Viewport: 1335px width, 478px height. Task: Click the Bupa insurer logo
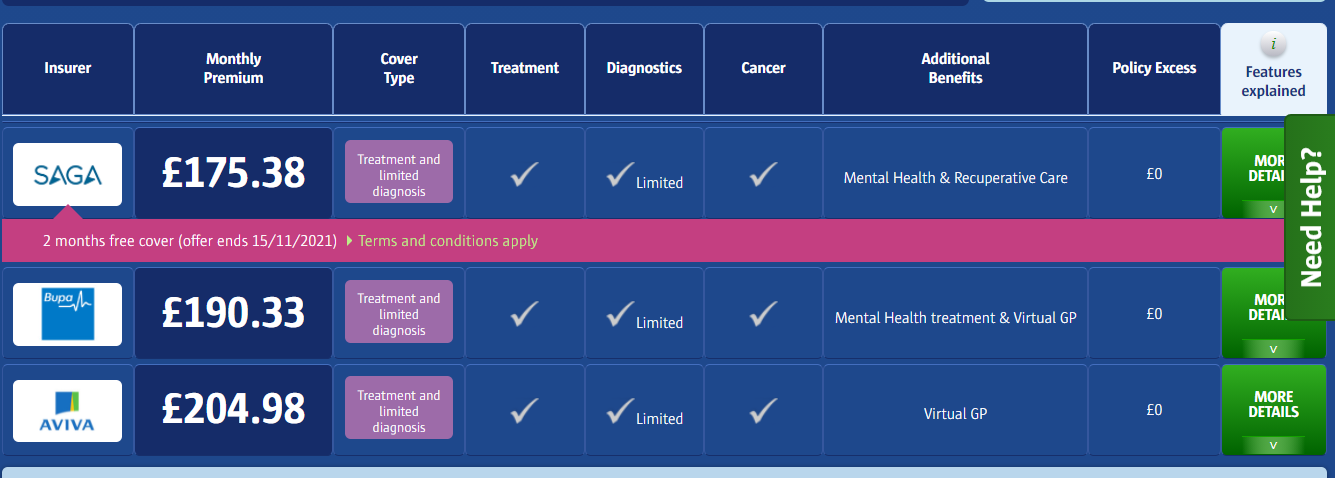tap(67, 314)
